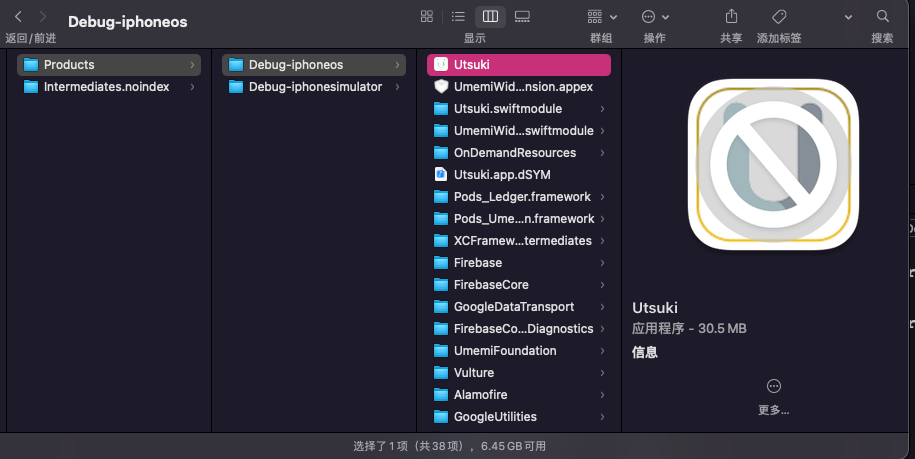Viewport: 915px width, 459px height.
Task: Switch to list view
Action: (458, 16)
